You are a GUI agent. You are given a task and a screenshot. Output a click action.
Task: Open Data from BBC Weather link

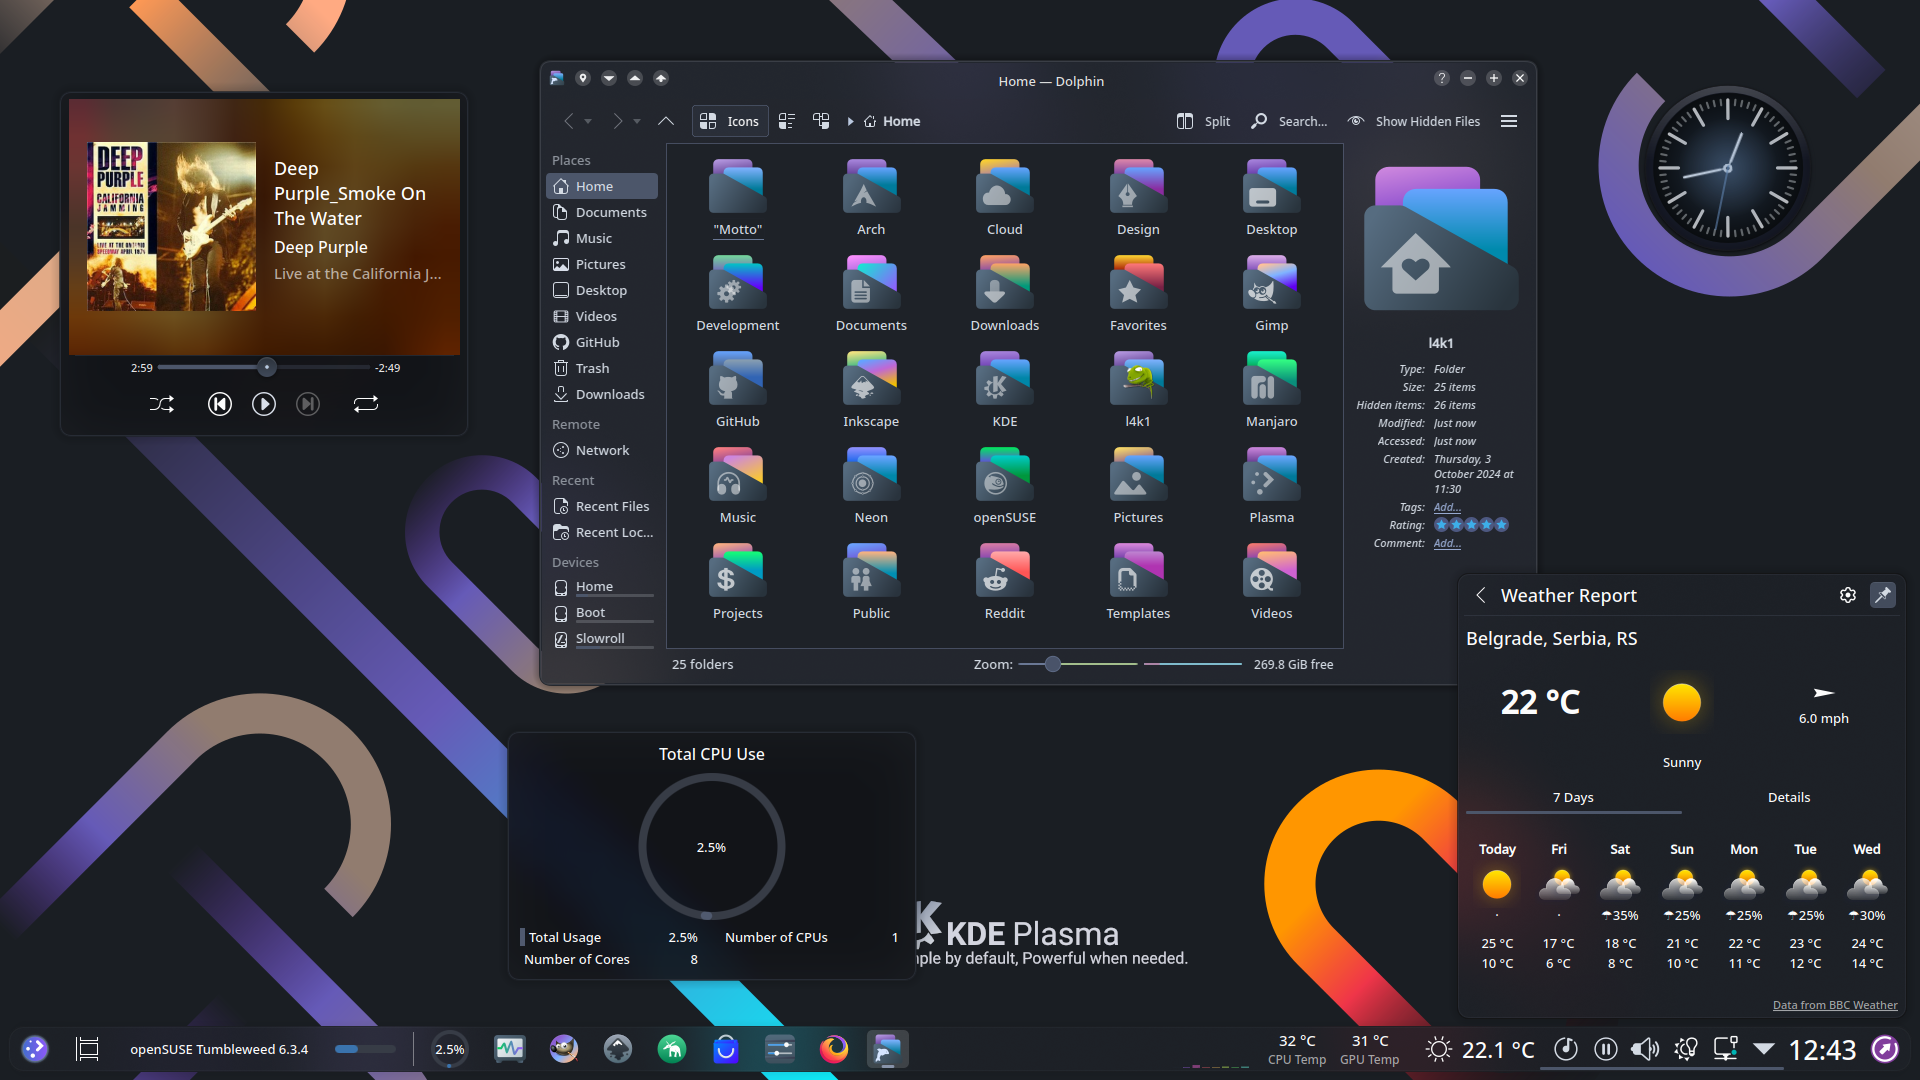(1834, 1005)
